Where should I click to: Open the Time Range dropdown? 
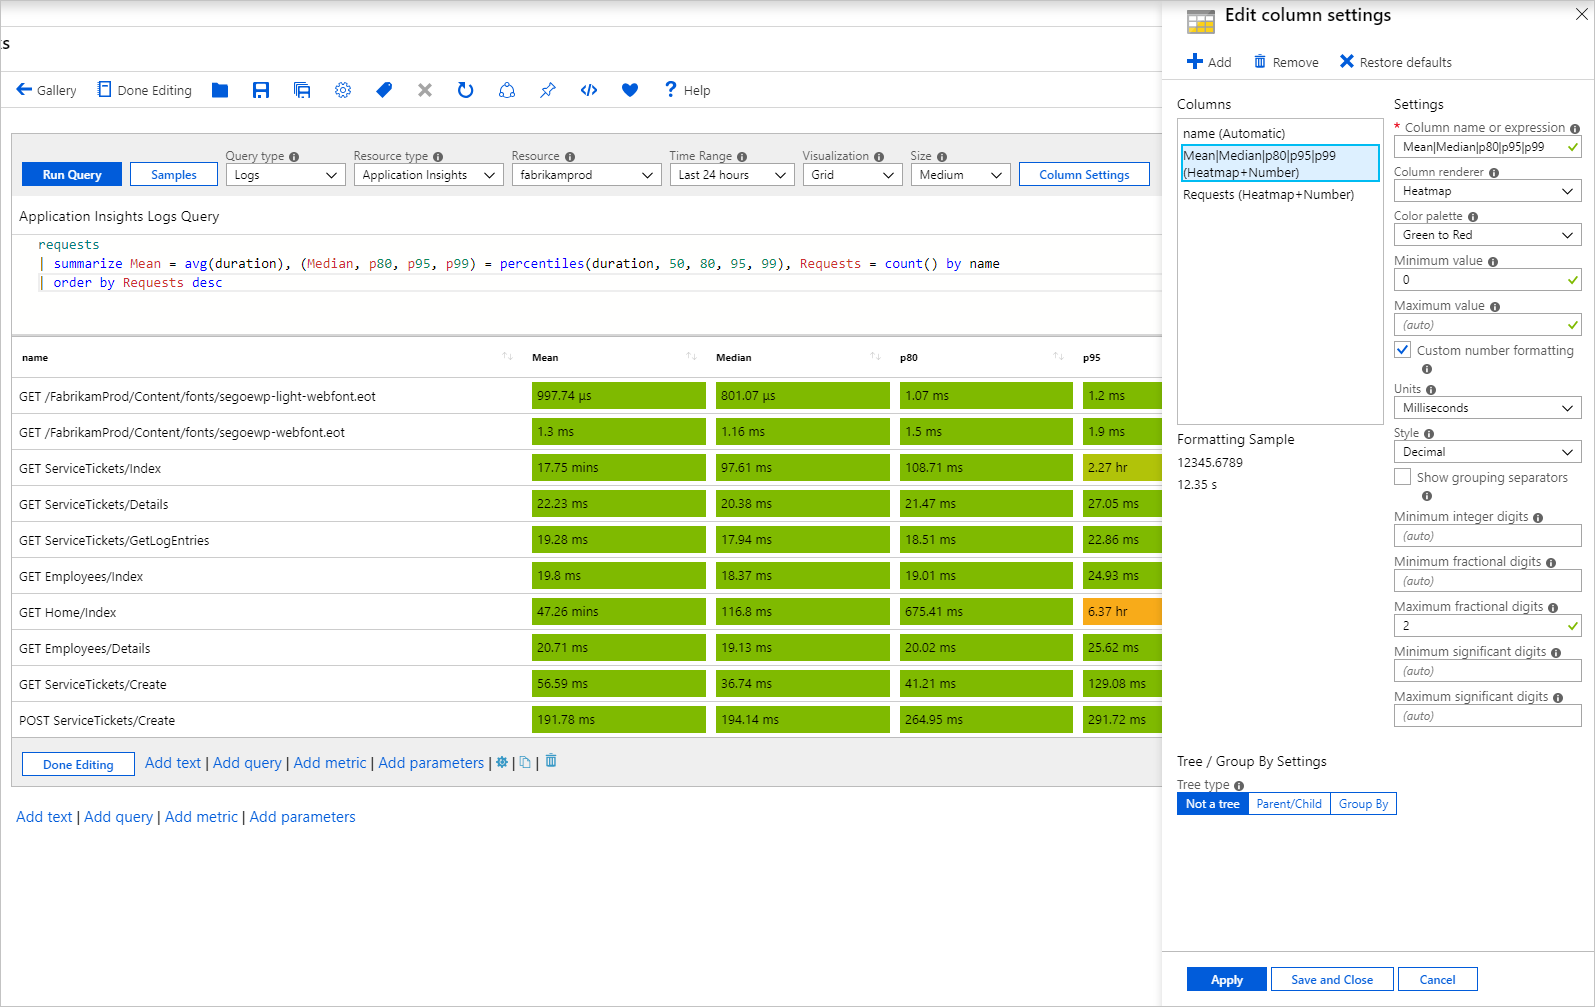pyautogui.click(x=733, y=175)
